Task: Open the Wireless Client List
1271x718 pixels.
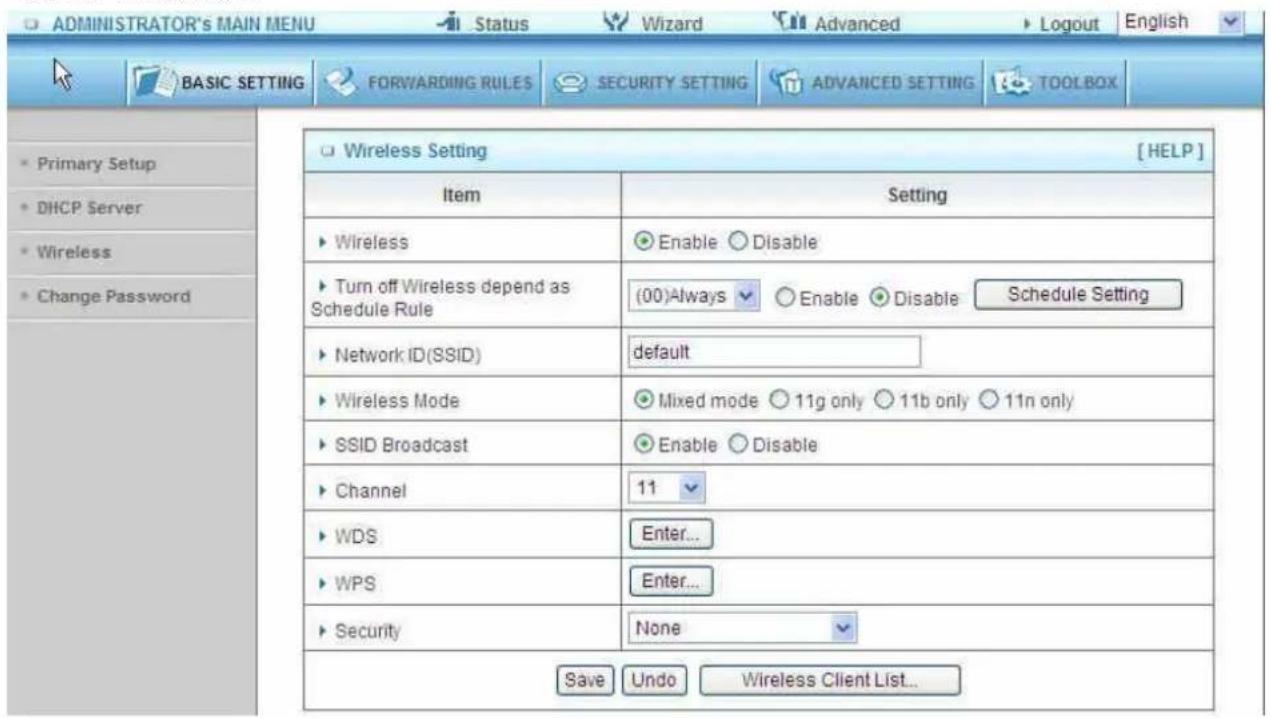Action: [830, 680]
